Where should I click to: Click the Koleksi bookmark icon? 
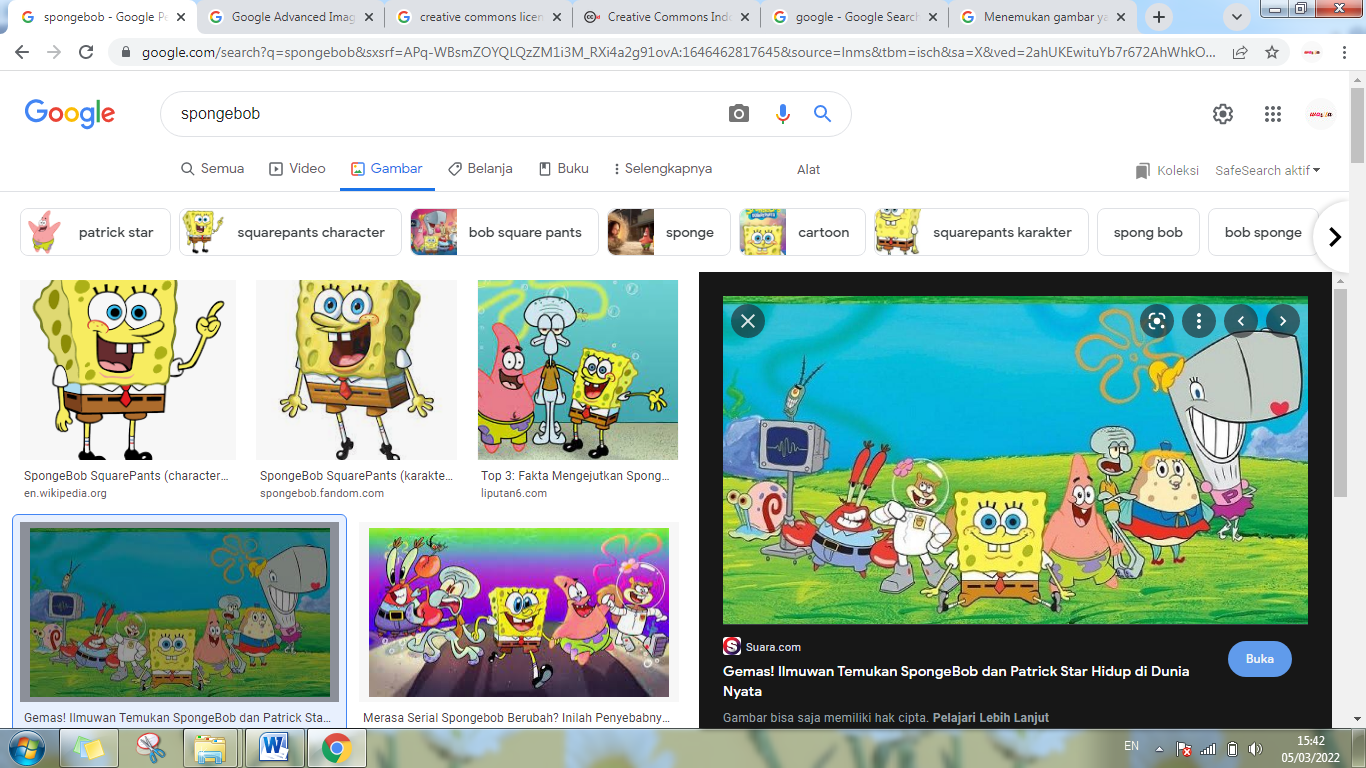(x=1143, y=171)
